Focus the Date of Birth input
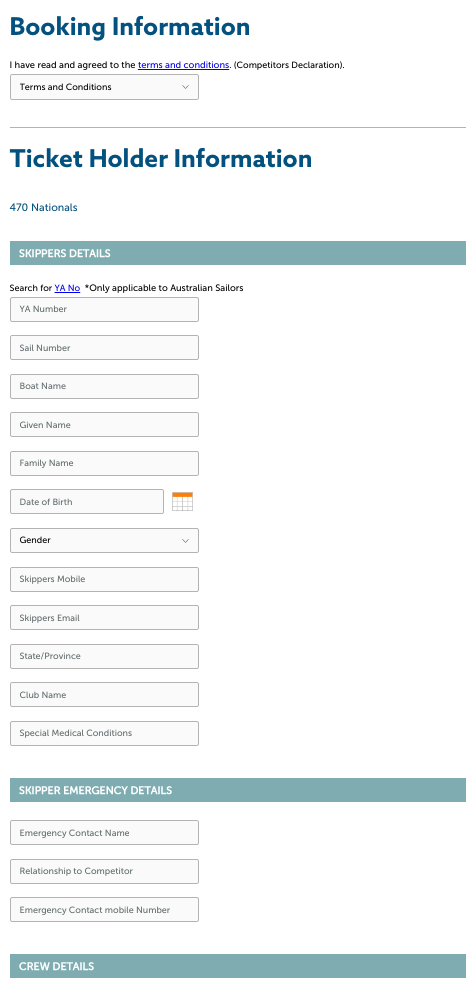This screenshot has height=985, width=466. pos(87,501)
